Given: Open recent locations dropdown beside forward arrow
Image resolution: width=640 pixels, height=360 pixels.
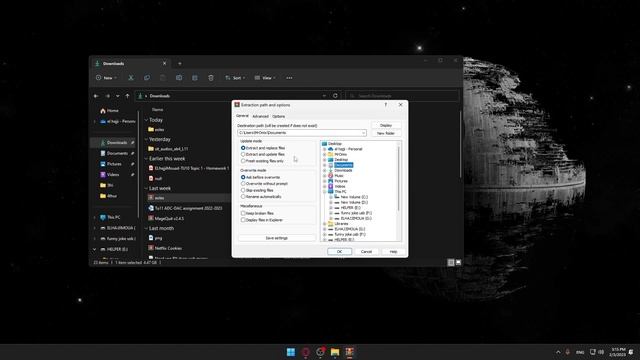Looking at the screenshot, I should (x=118, y=96).
